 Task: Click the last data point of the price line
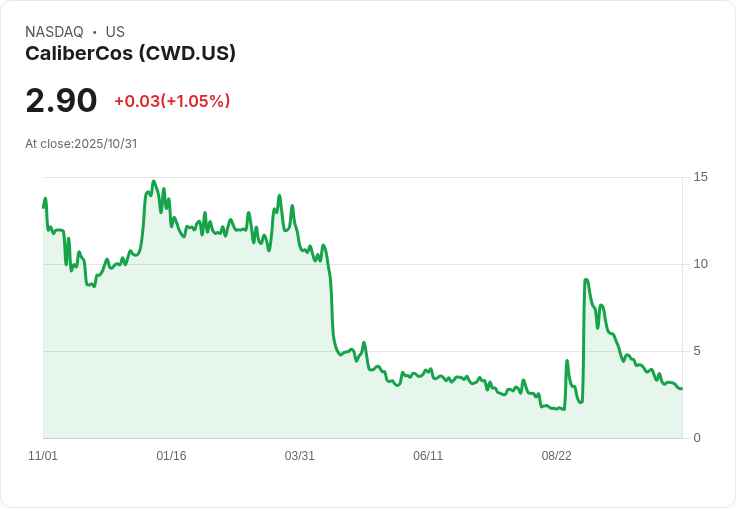(x=682, y=388)
